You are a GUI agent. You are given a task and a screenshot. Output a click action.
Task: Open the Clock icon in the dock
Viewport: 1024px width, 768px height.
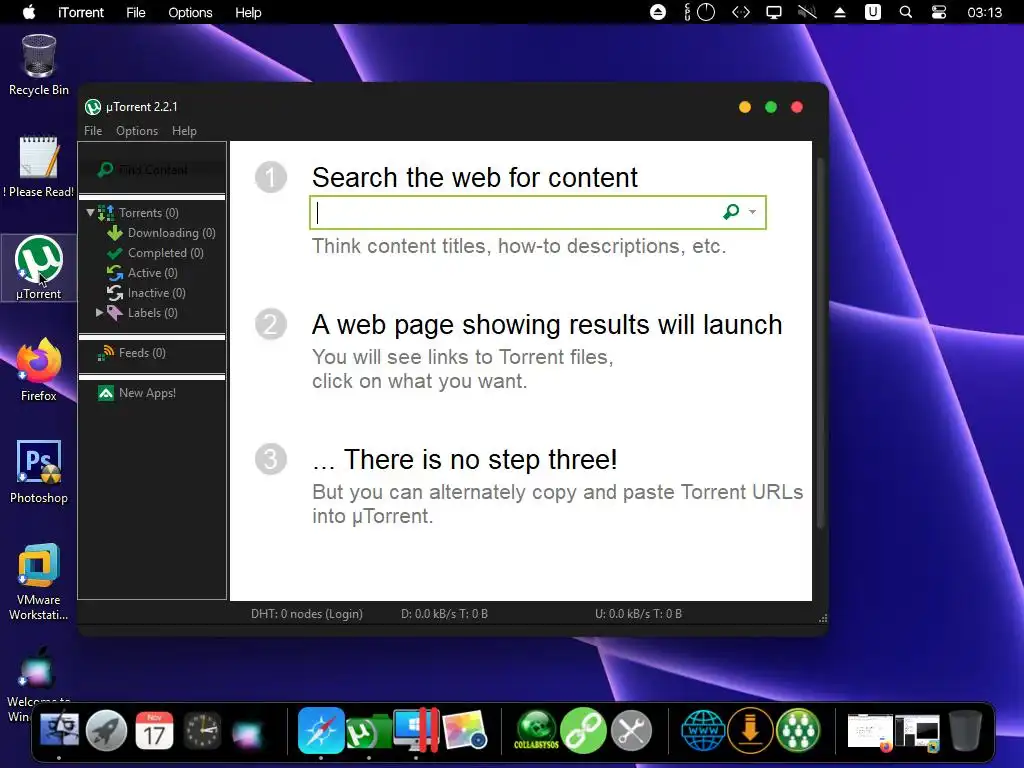point(202,730)
